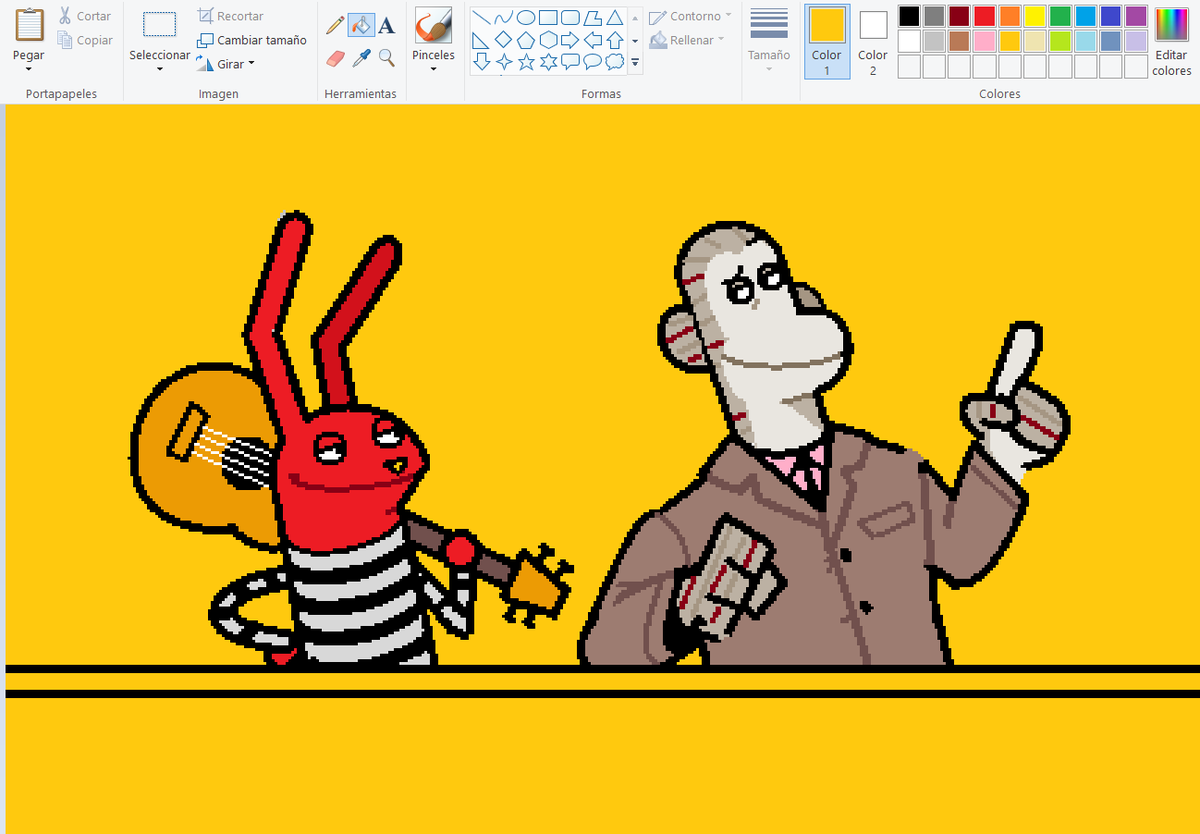Activate the Color 1 selector

point(827,41)
